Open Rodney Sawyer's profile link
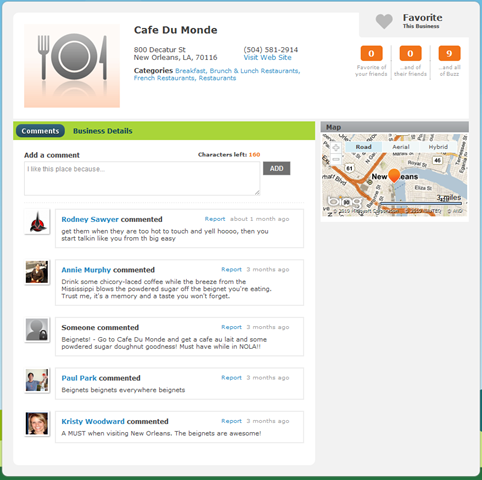Viewport: 482px width, 480px height. click(x=90, y=219)
